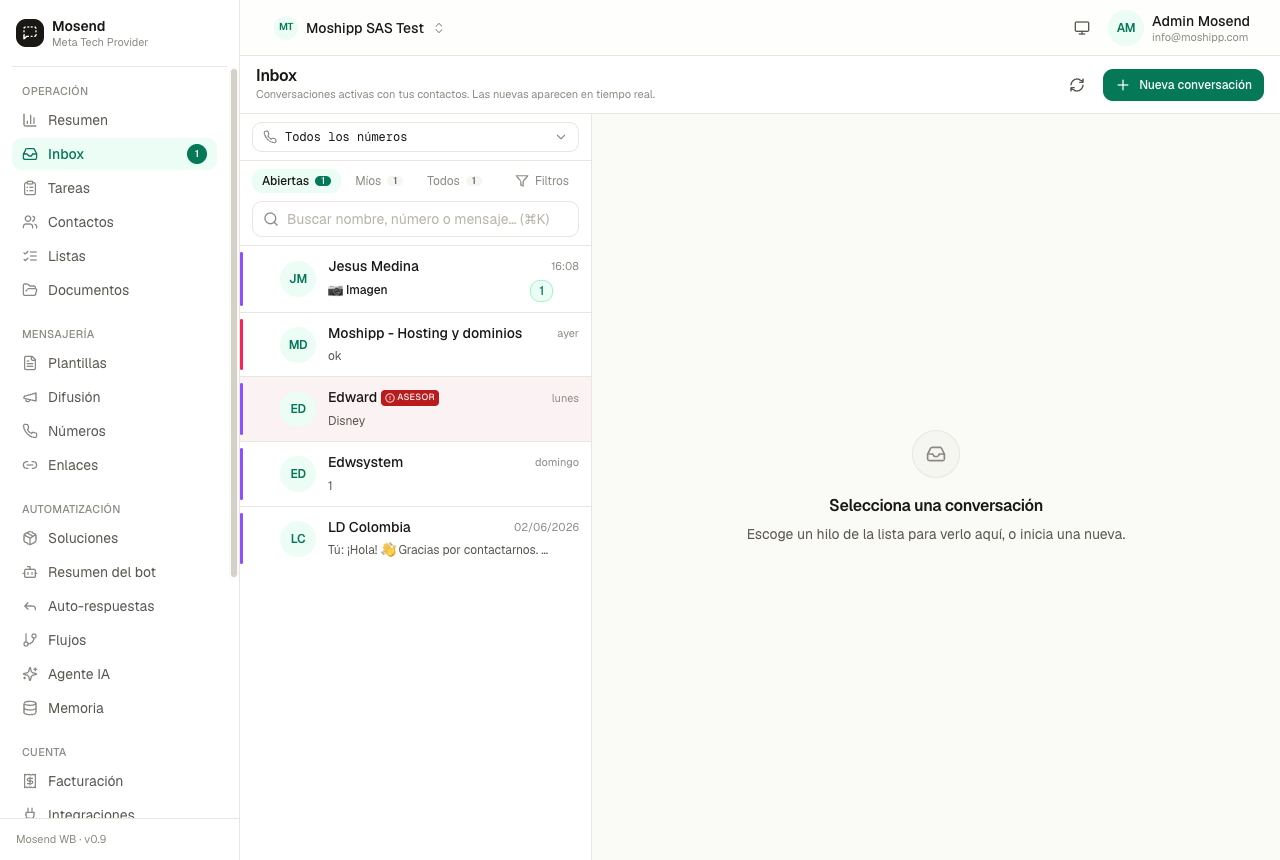
Task: Open Resumen bar chart icon
Action: click(30, 120)
